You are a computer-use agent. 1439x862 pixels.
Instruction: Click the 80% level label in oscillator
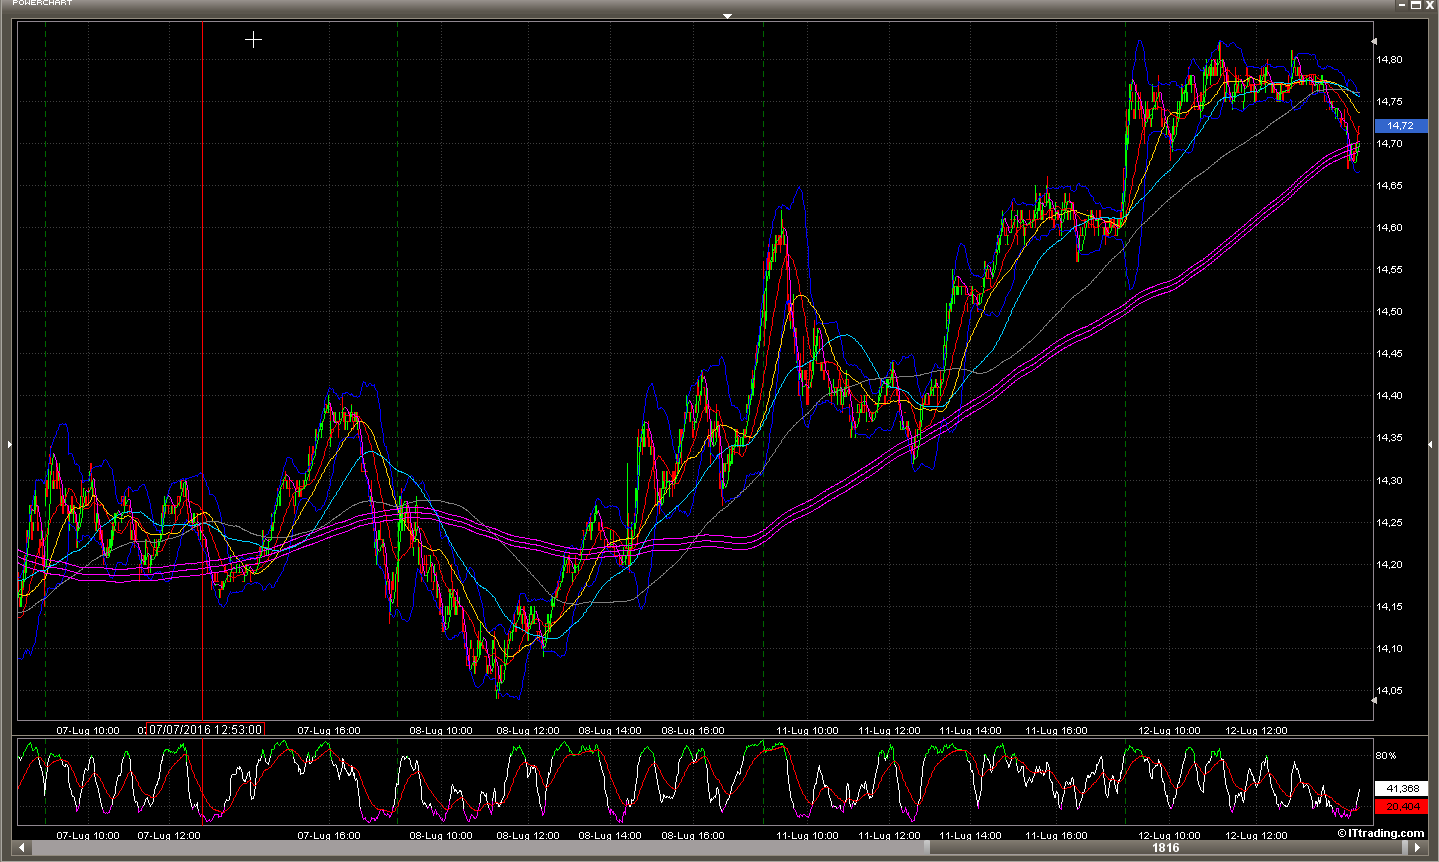(1386, 756)
